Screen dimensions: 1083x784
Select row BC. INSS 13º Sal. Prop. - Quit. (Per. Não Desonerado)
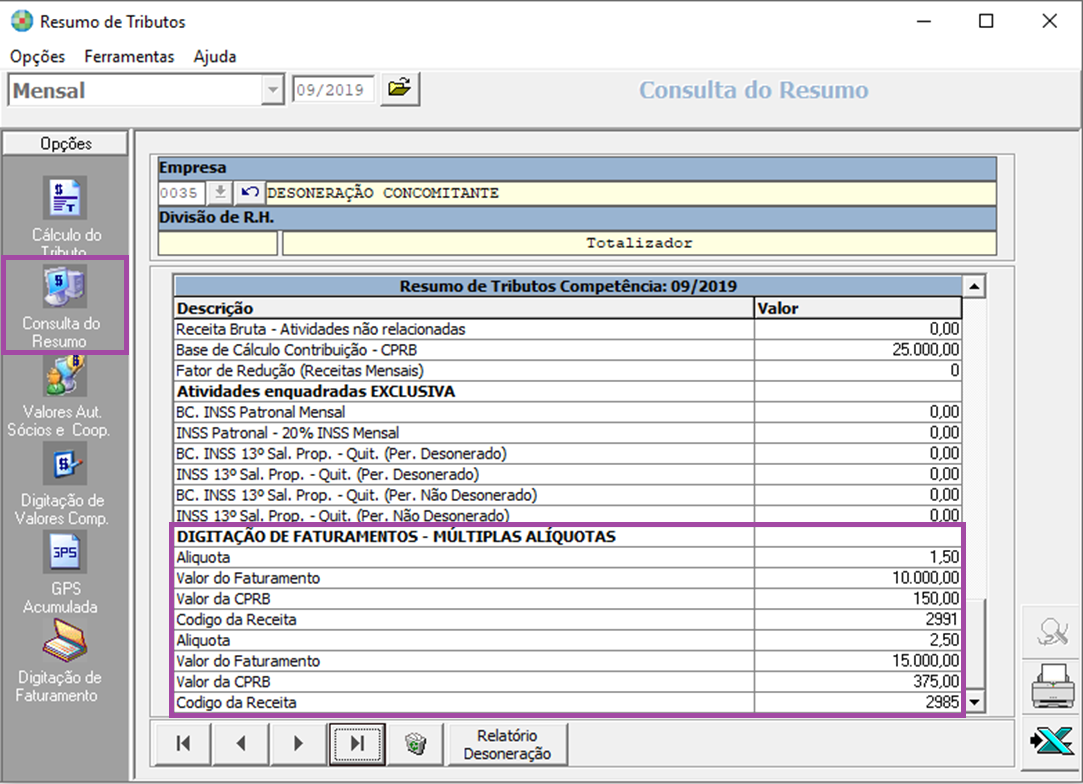(567, 495)
